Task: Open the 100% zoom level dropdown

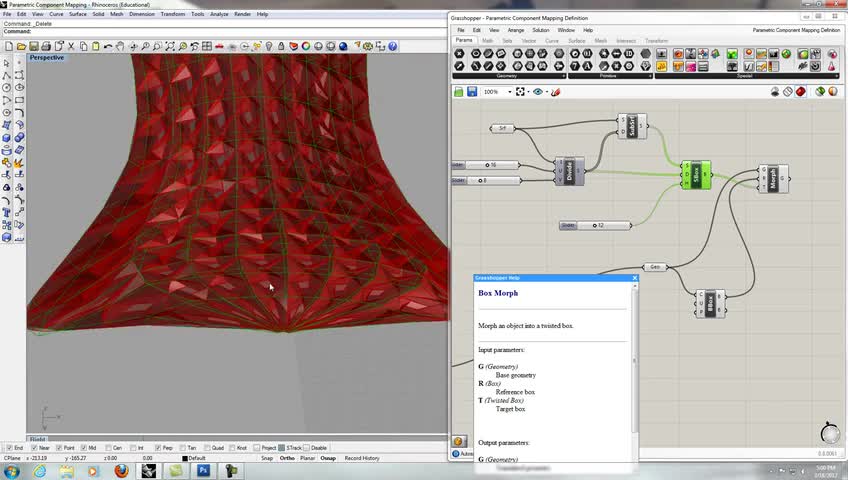Action: coord(509,92)
